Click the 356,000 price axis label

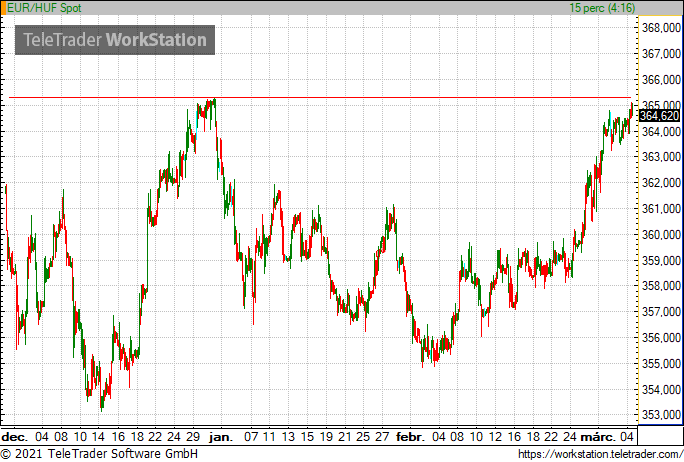pyautogui.click(x=661, y=337)
